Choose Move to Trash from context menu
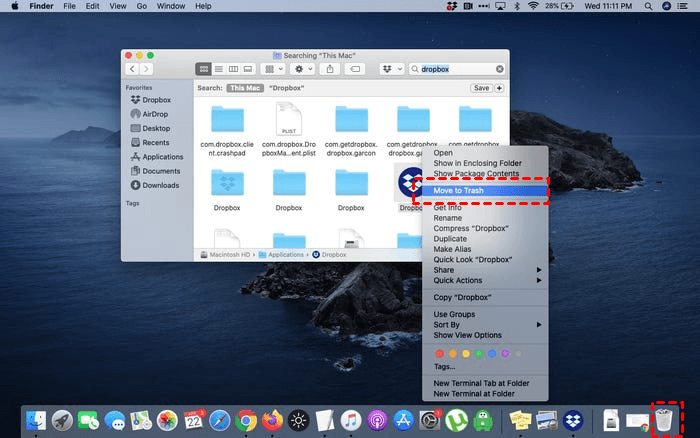Screen dimensions: 700x438 [x=484, y=190]
